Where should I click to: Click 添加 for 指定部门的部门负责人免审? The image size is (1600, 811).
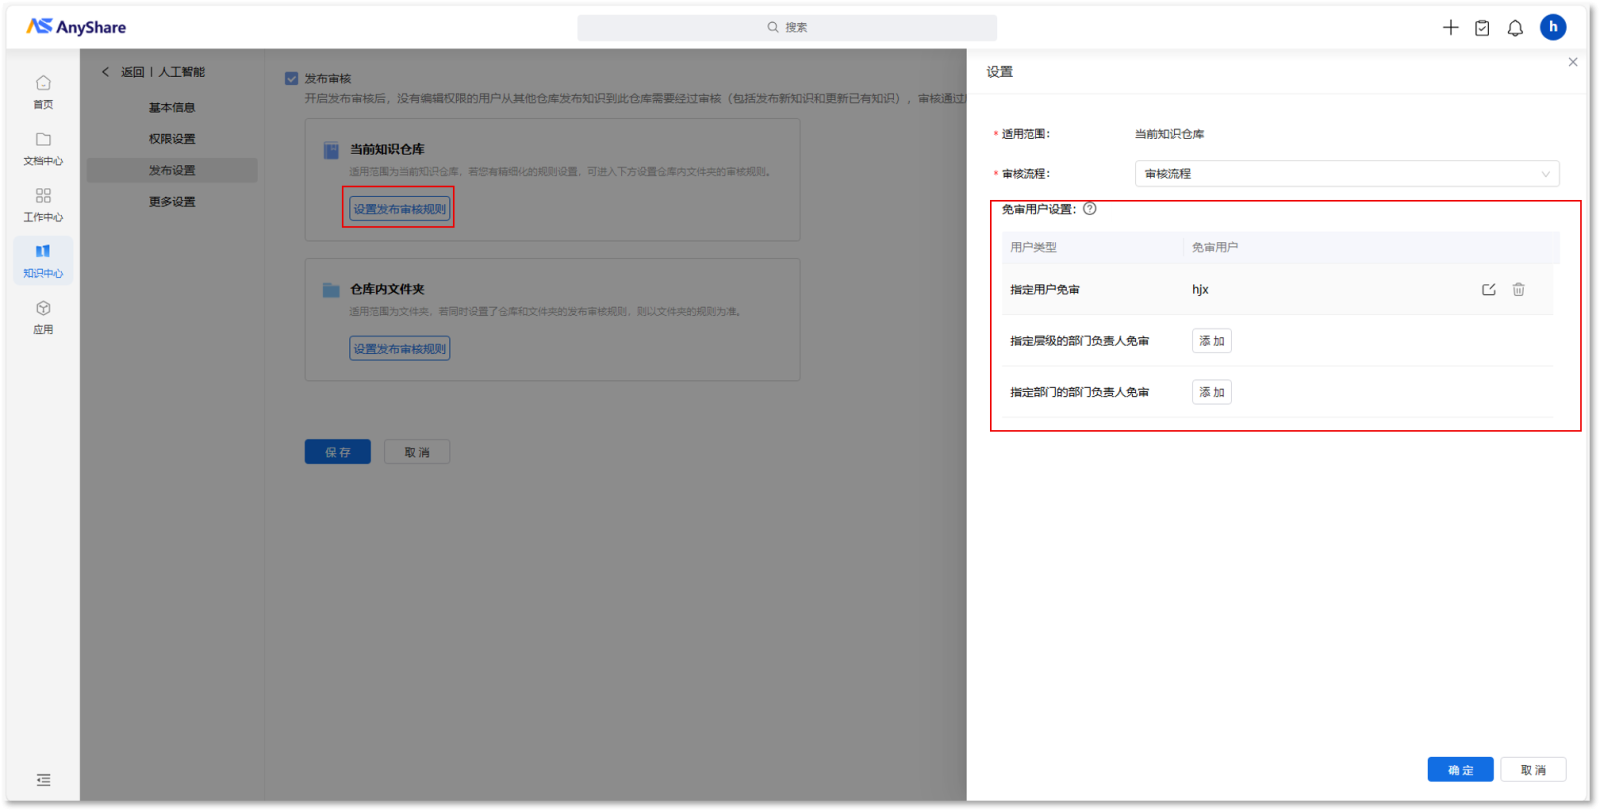tap(1211, 392)
